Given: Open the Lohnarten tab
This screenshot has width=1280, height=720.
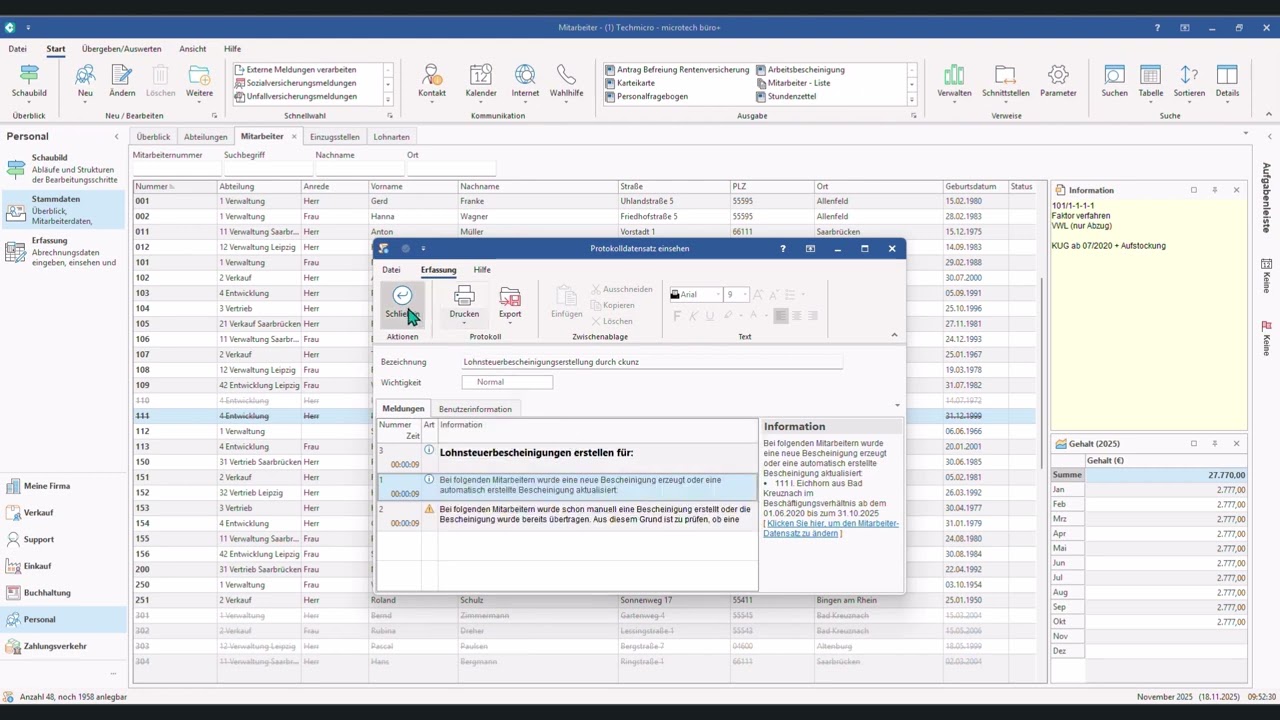Looking at the screenshot, I should (x=391, y=137).
